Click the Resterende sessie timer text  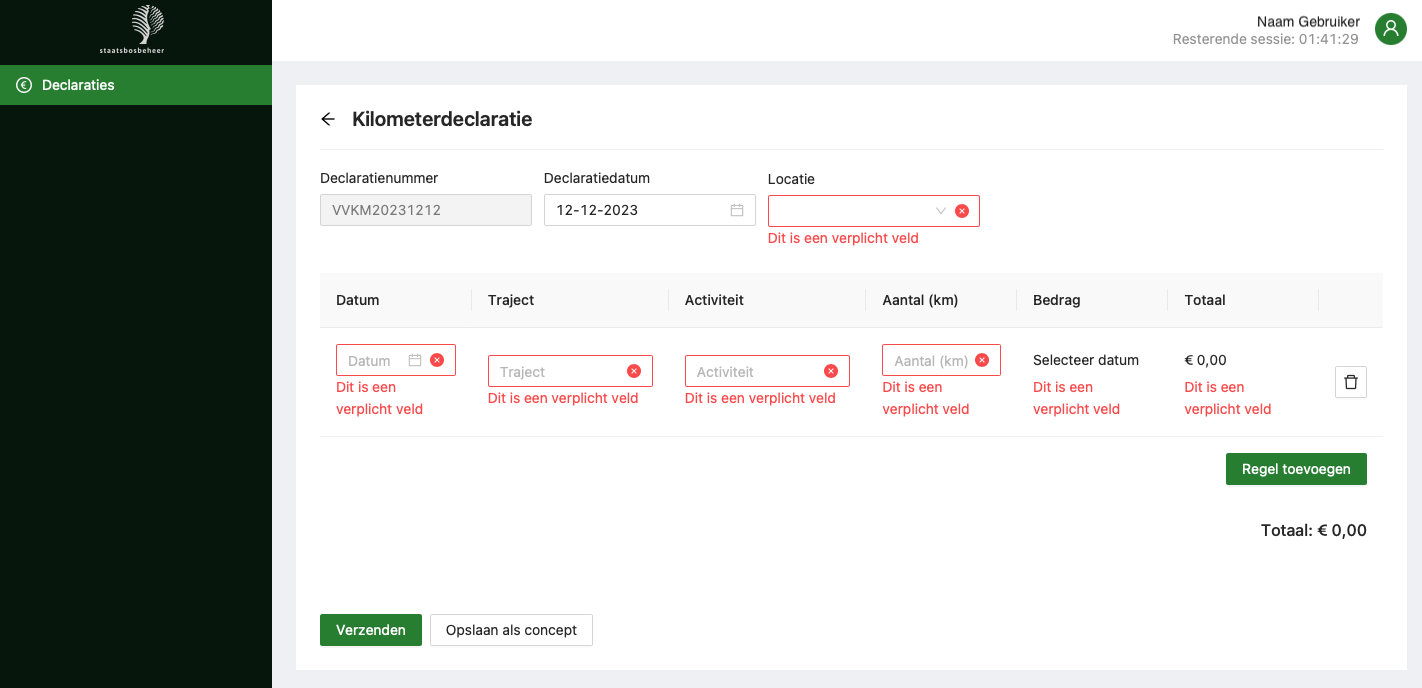[1266, 39]
